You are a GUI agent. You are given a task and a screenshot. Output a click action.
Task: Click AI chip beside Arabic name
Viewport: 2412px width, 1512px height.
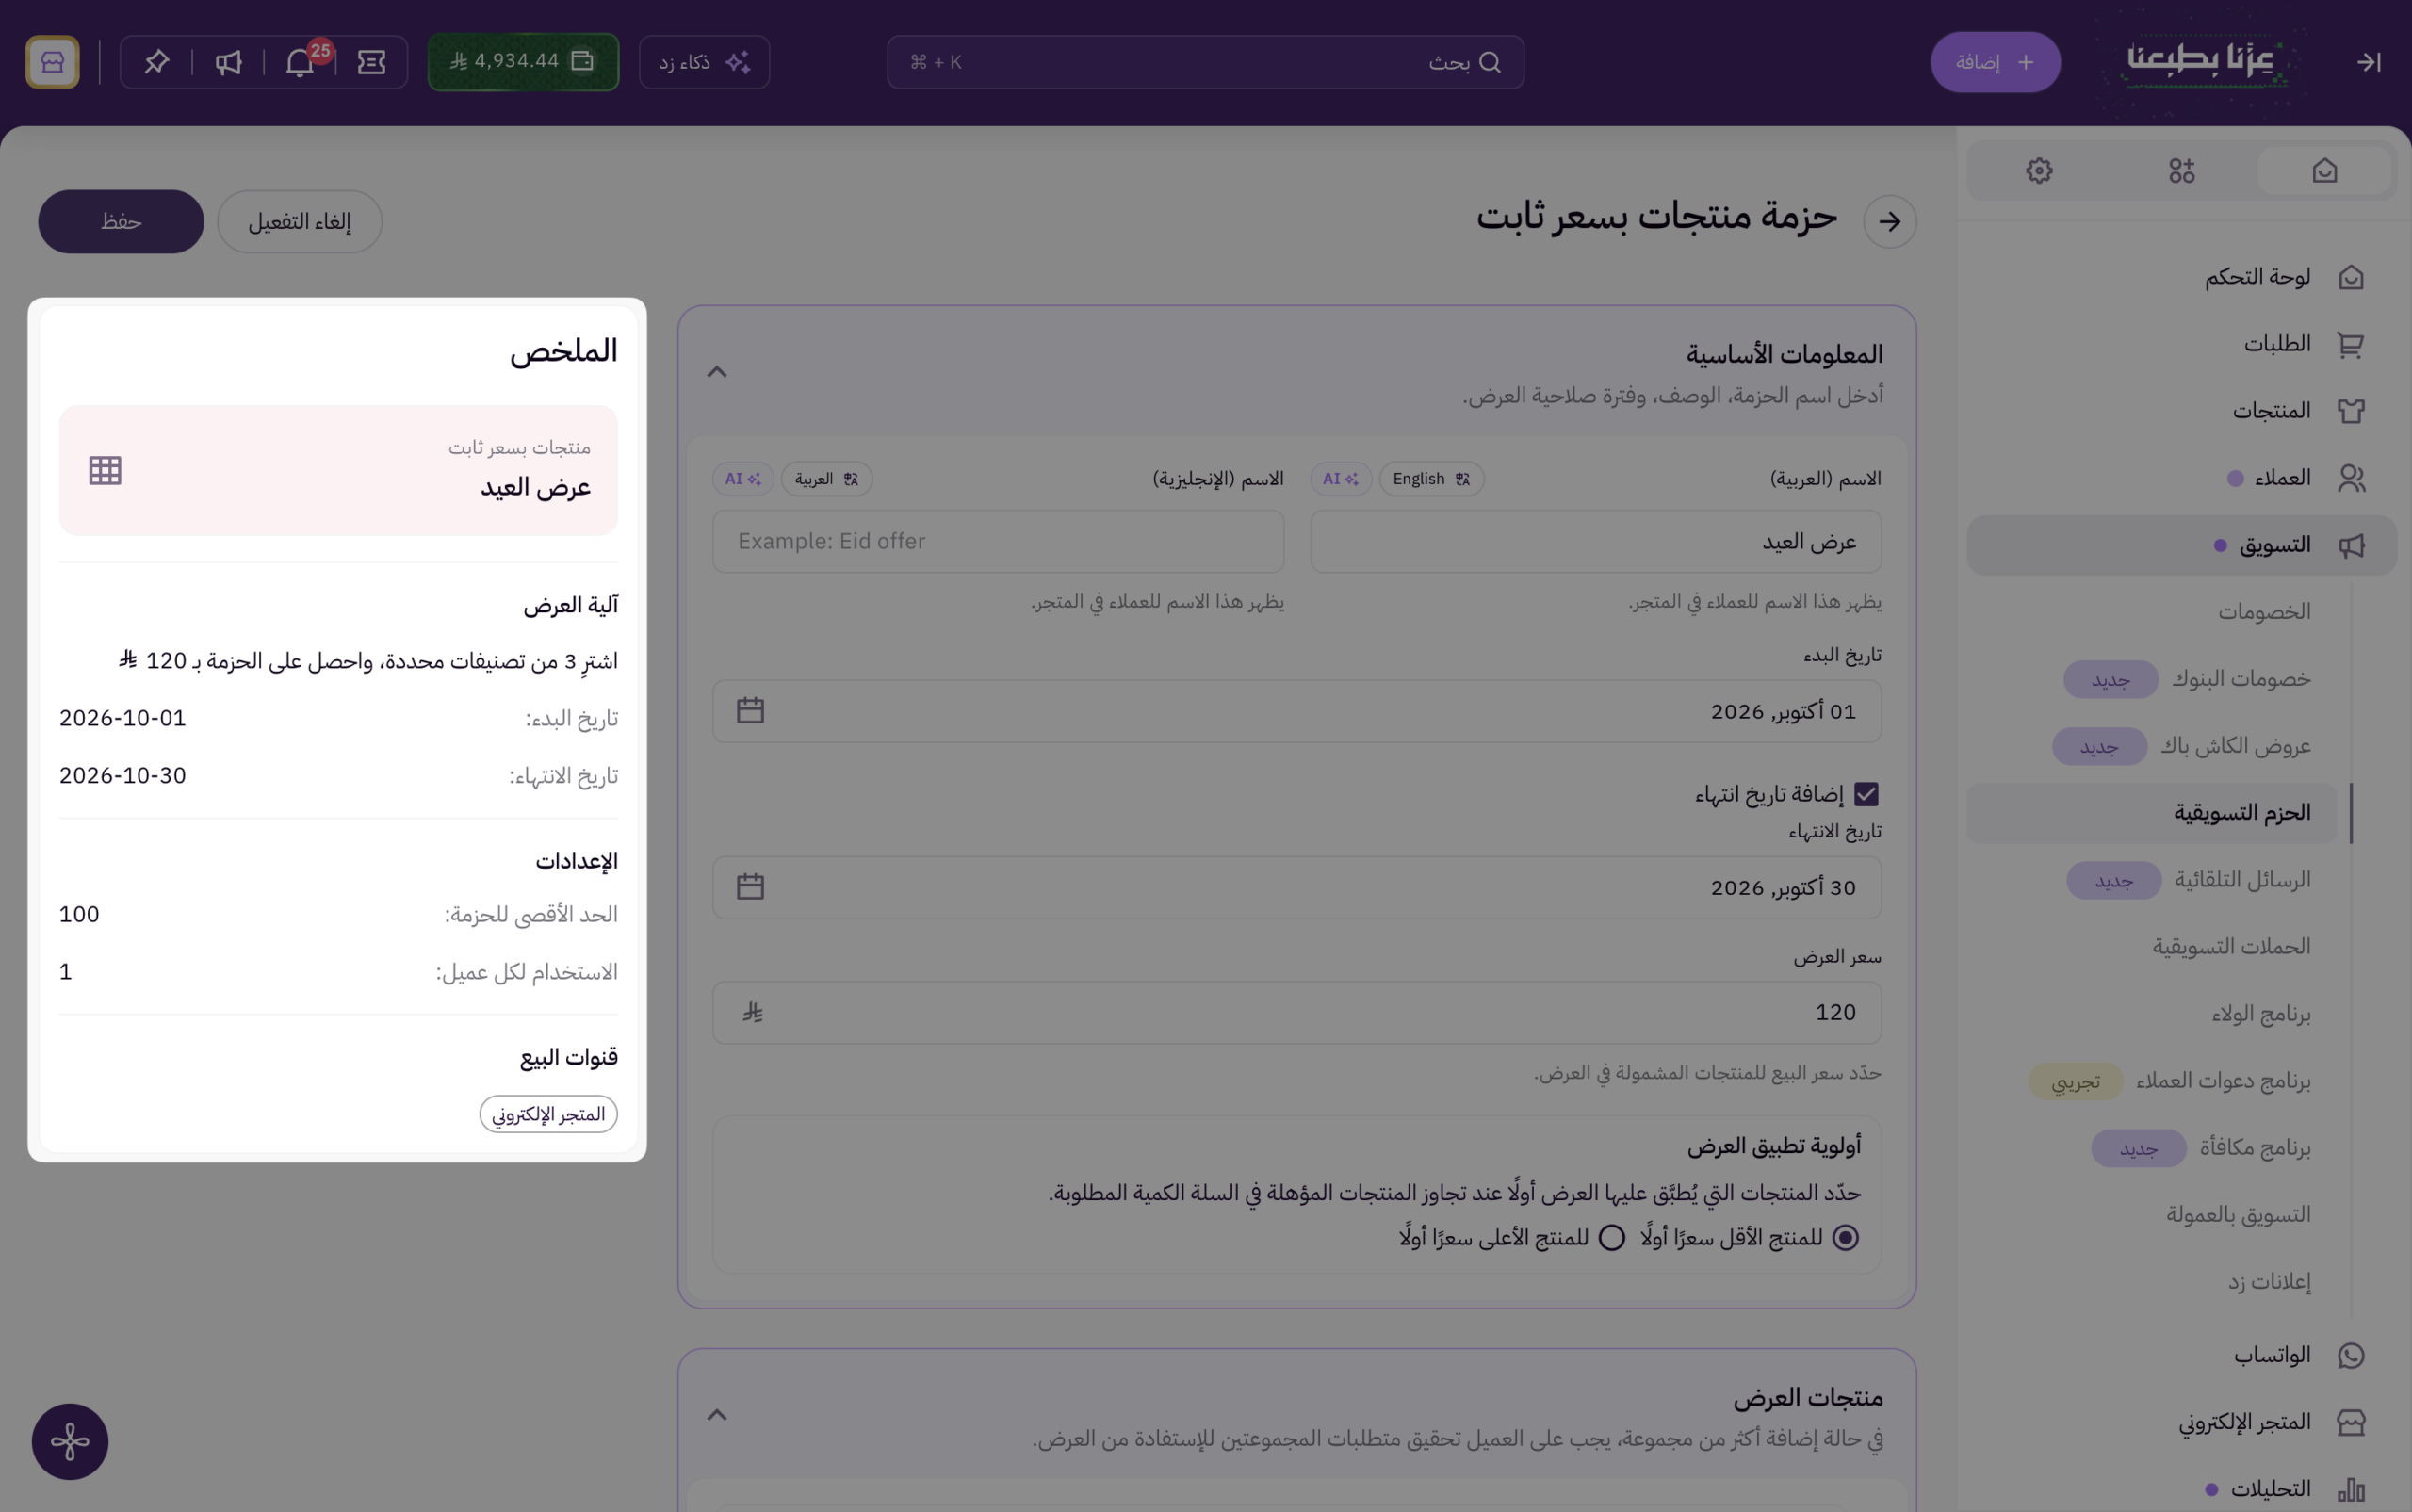coord(1340,479)
